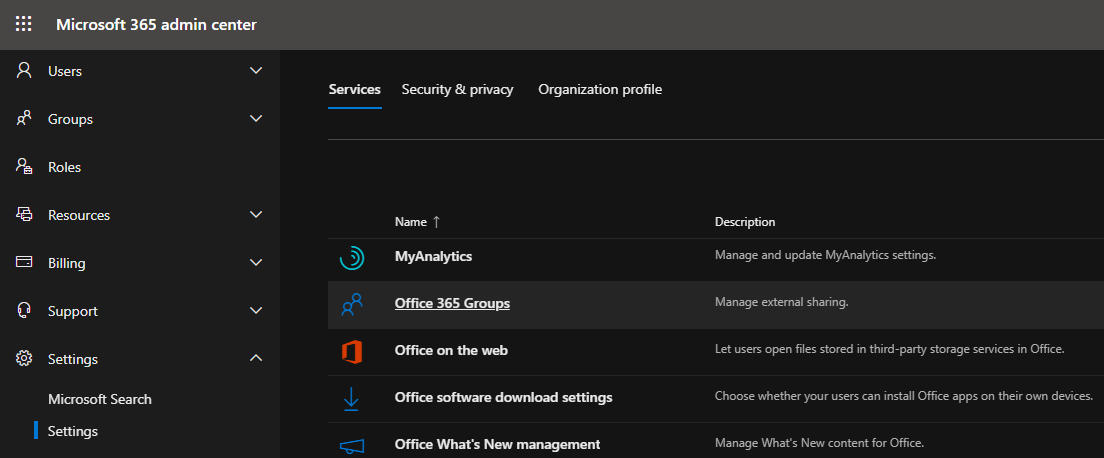Image resolution: width=1104 pixels, height=458 pixels.
Task: Click the 'Manage external sharing.' description
Action: click(x=782, y=302)
